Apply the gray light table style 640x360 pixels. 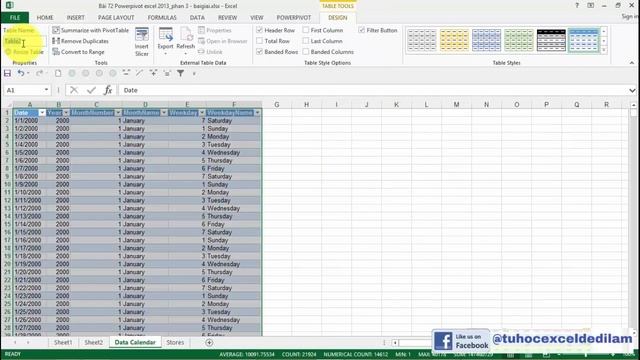(x=422, y=40)
